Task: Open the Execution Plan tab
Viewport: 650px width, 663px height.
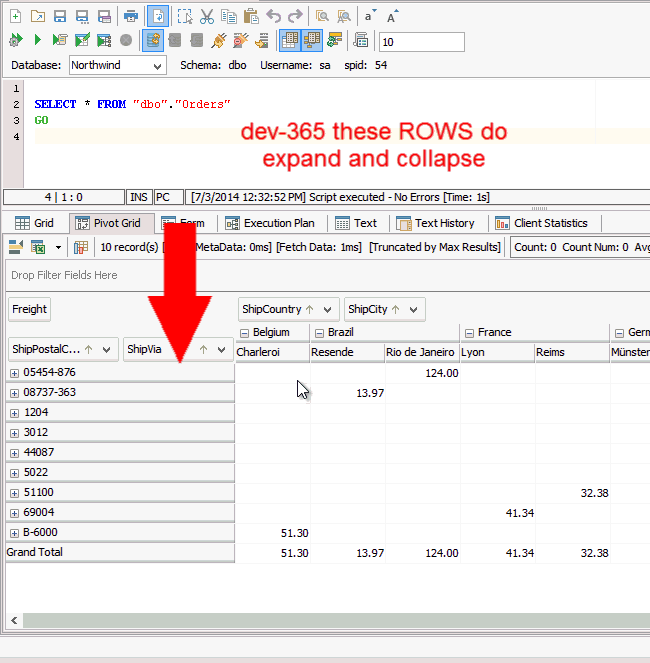Action: (270, 223)
